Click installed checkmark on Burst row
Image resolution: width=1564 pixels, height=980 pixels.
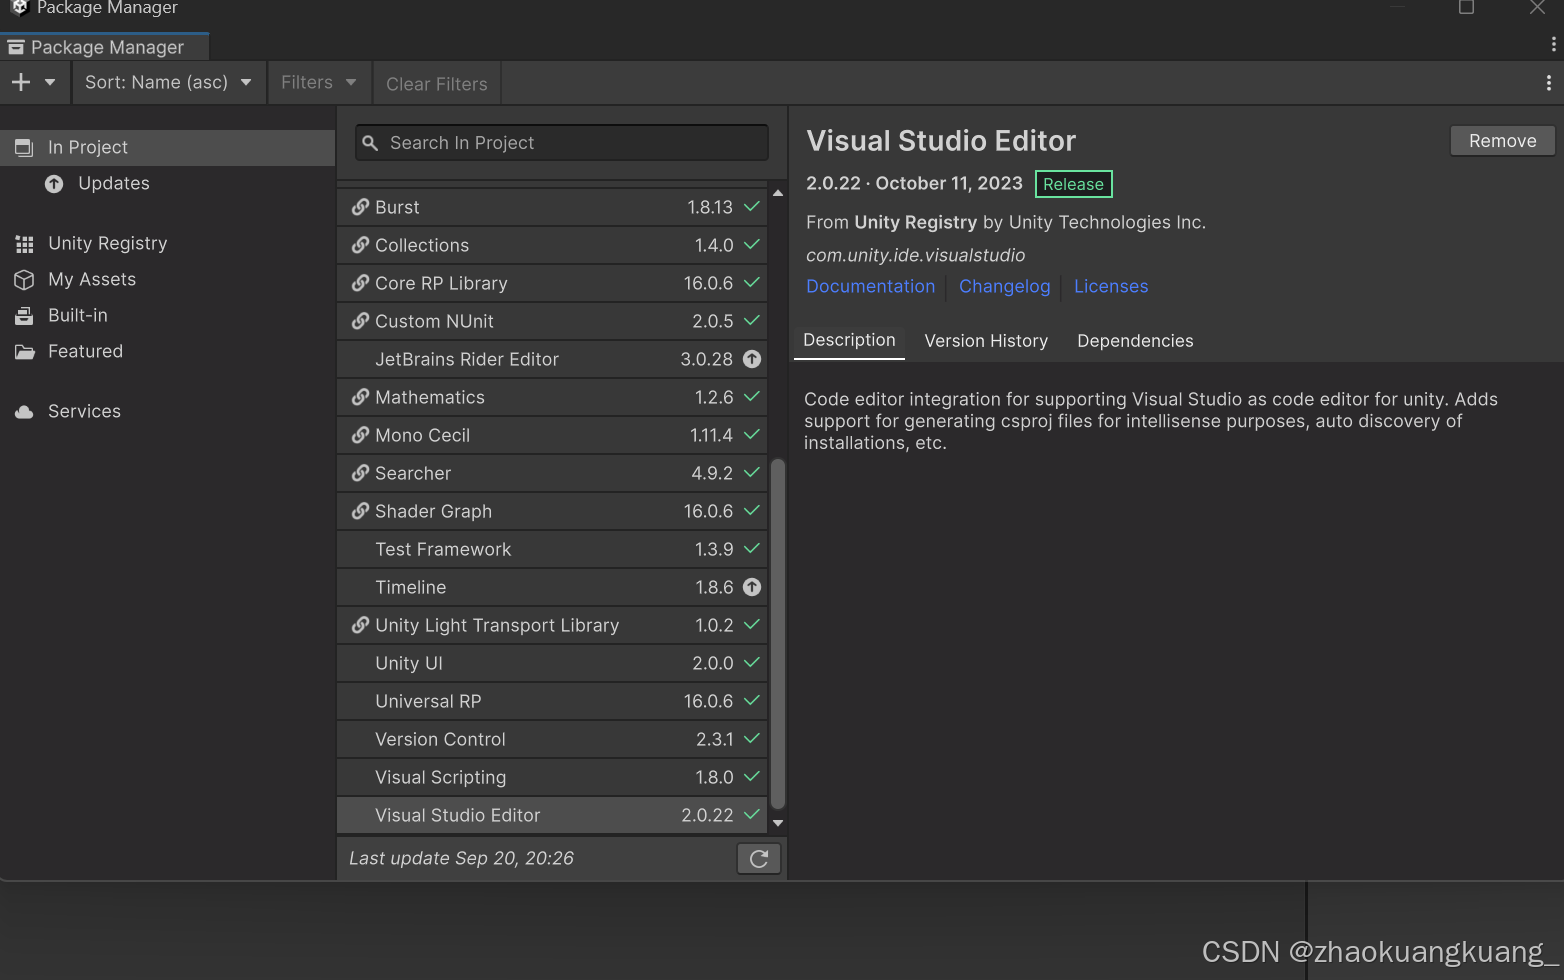pyautogui.click(x=752, y=206)
